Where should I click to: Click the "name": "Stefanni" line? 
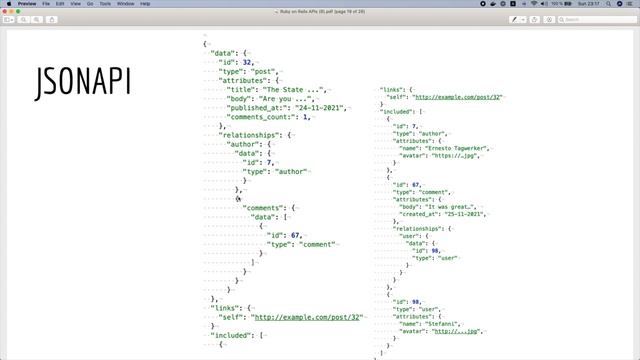tap(429, 324)
